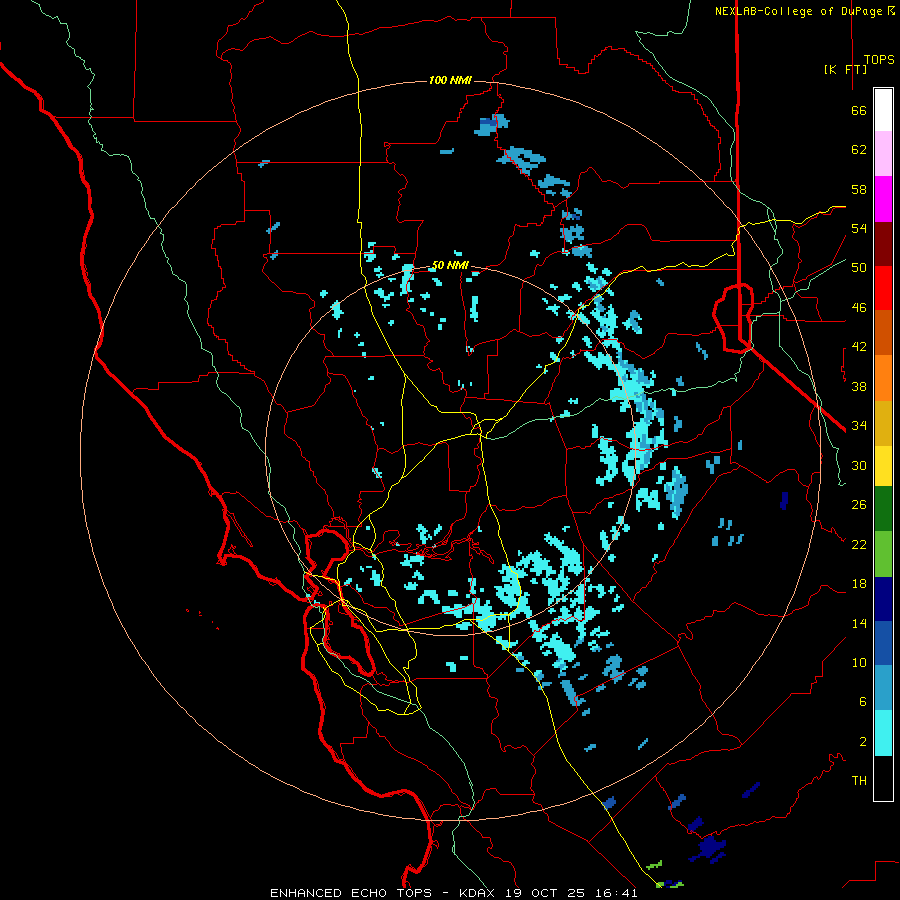Image resolution: width=900 pixels, height=900 pixels.
Task: Click the 'NEXLAB-College of DuPage' text
Action: coord(800,11)
